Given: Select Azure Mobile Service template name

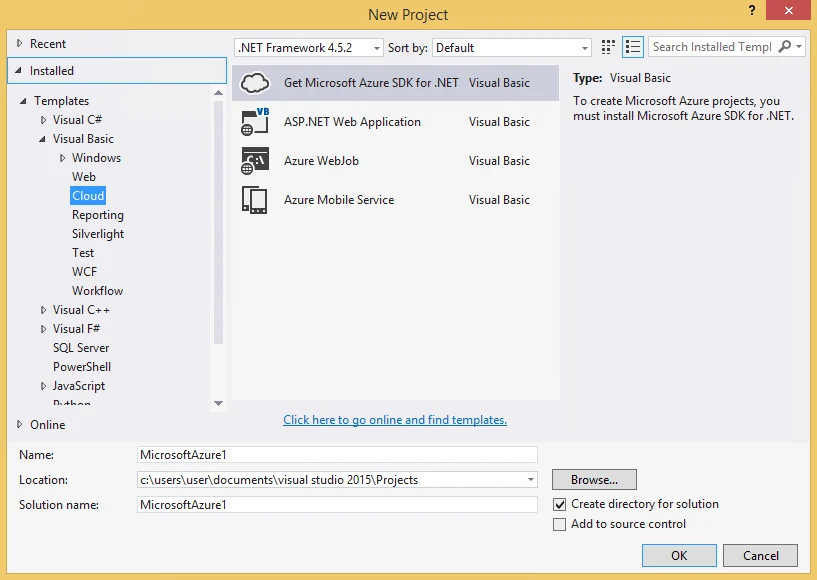Looking at the screenshot, I should pos(339,200).
